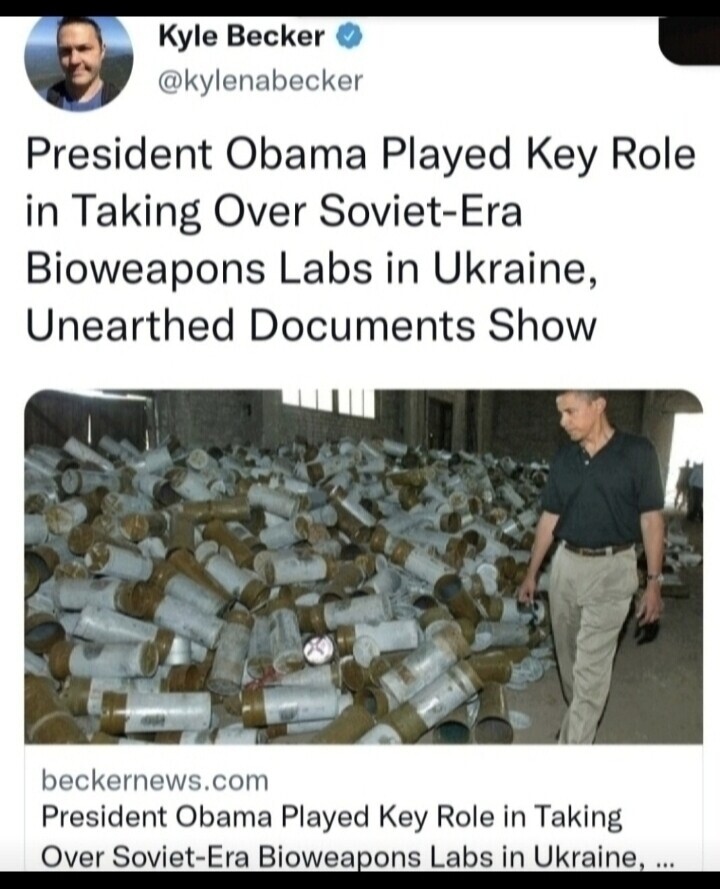The height and width of the screenshot is (889, 720).
Task: Open Kyle Becker's profile picture
Action: coord(79,62)
